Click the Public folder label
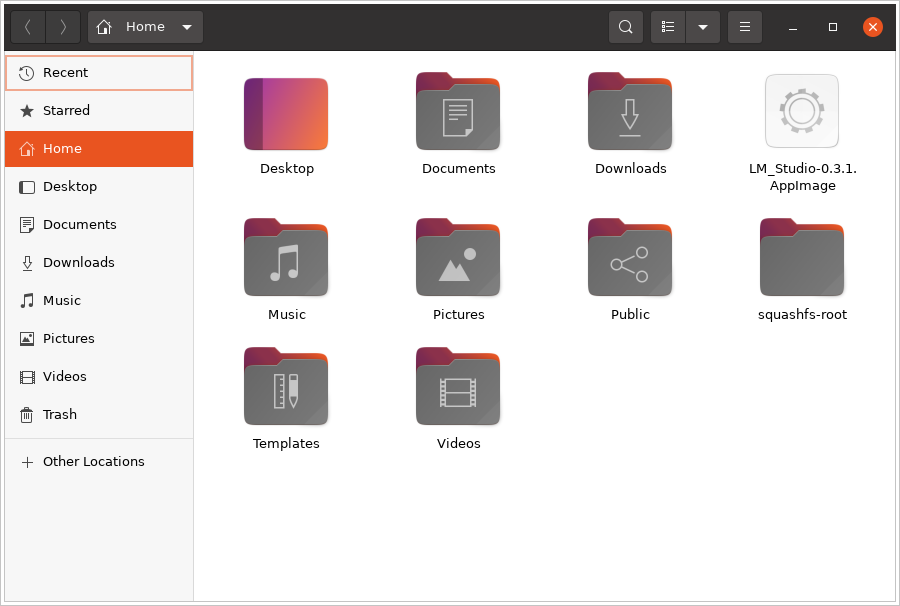Viewport: 900px width, 606px height. [630, 314]
